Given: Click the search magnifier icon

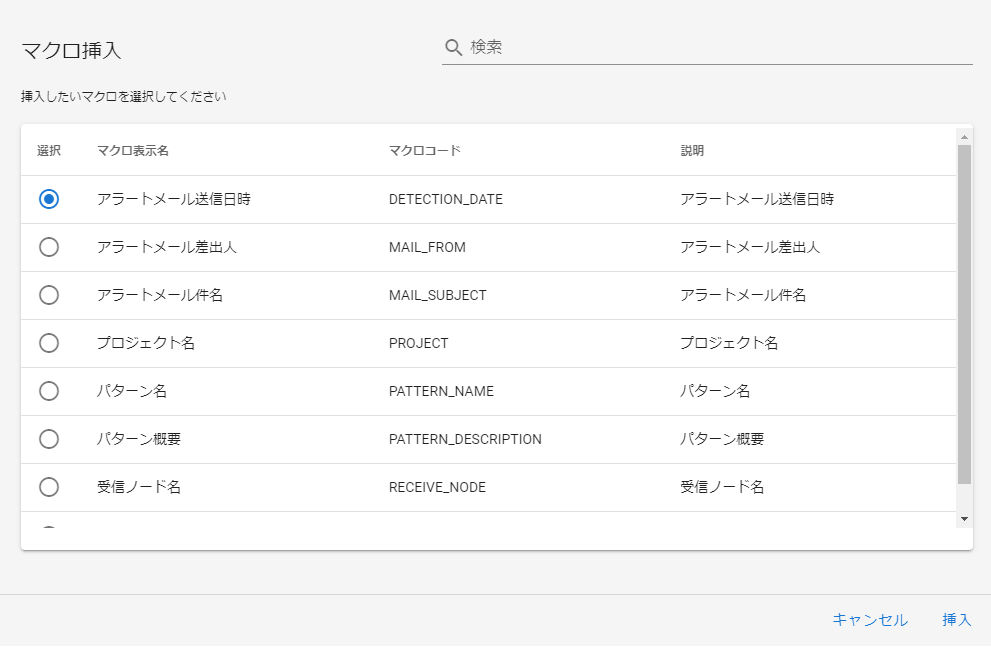Looking at the screenshot, I should pos(454,47).
